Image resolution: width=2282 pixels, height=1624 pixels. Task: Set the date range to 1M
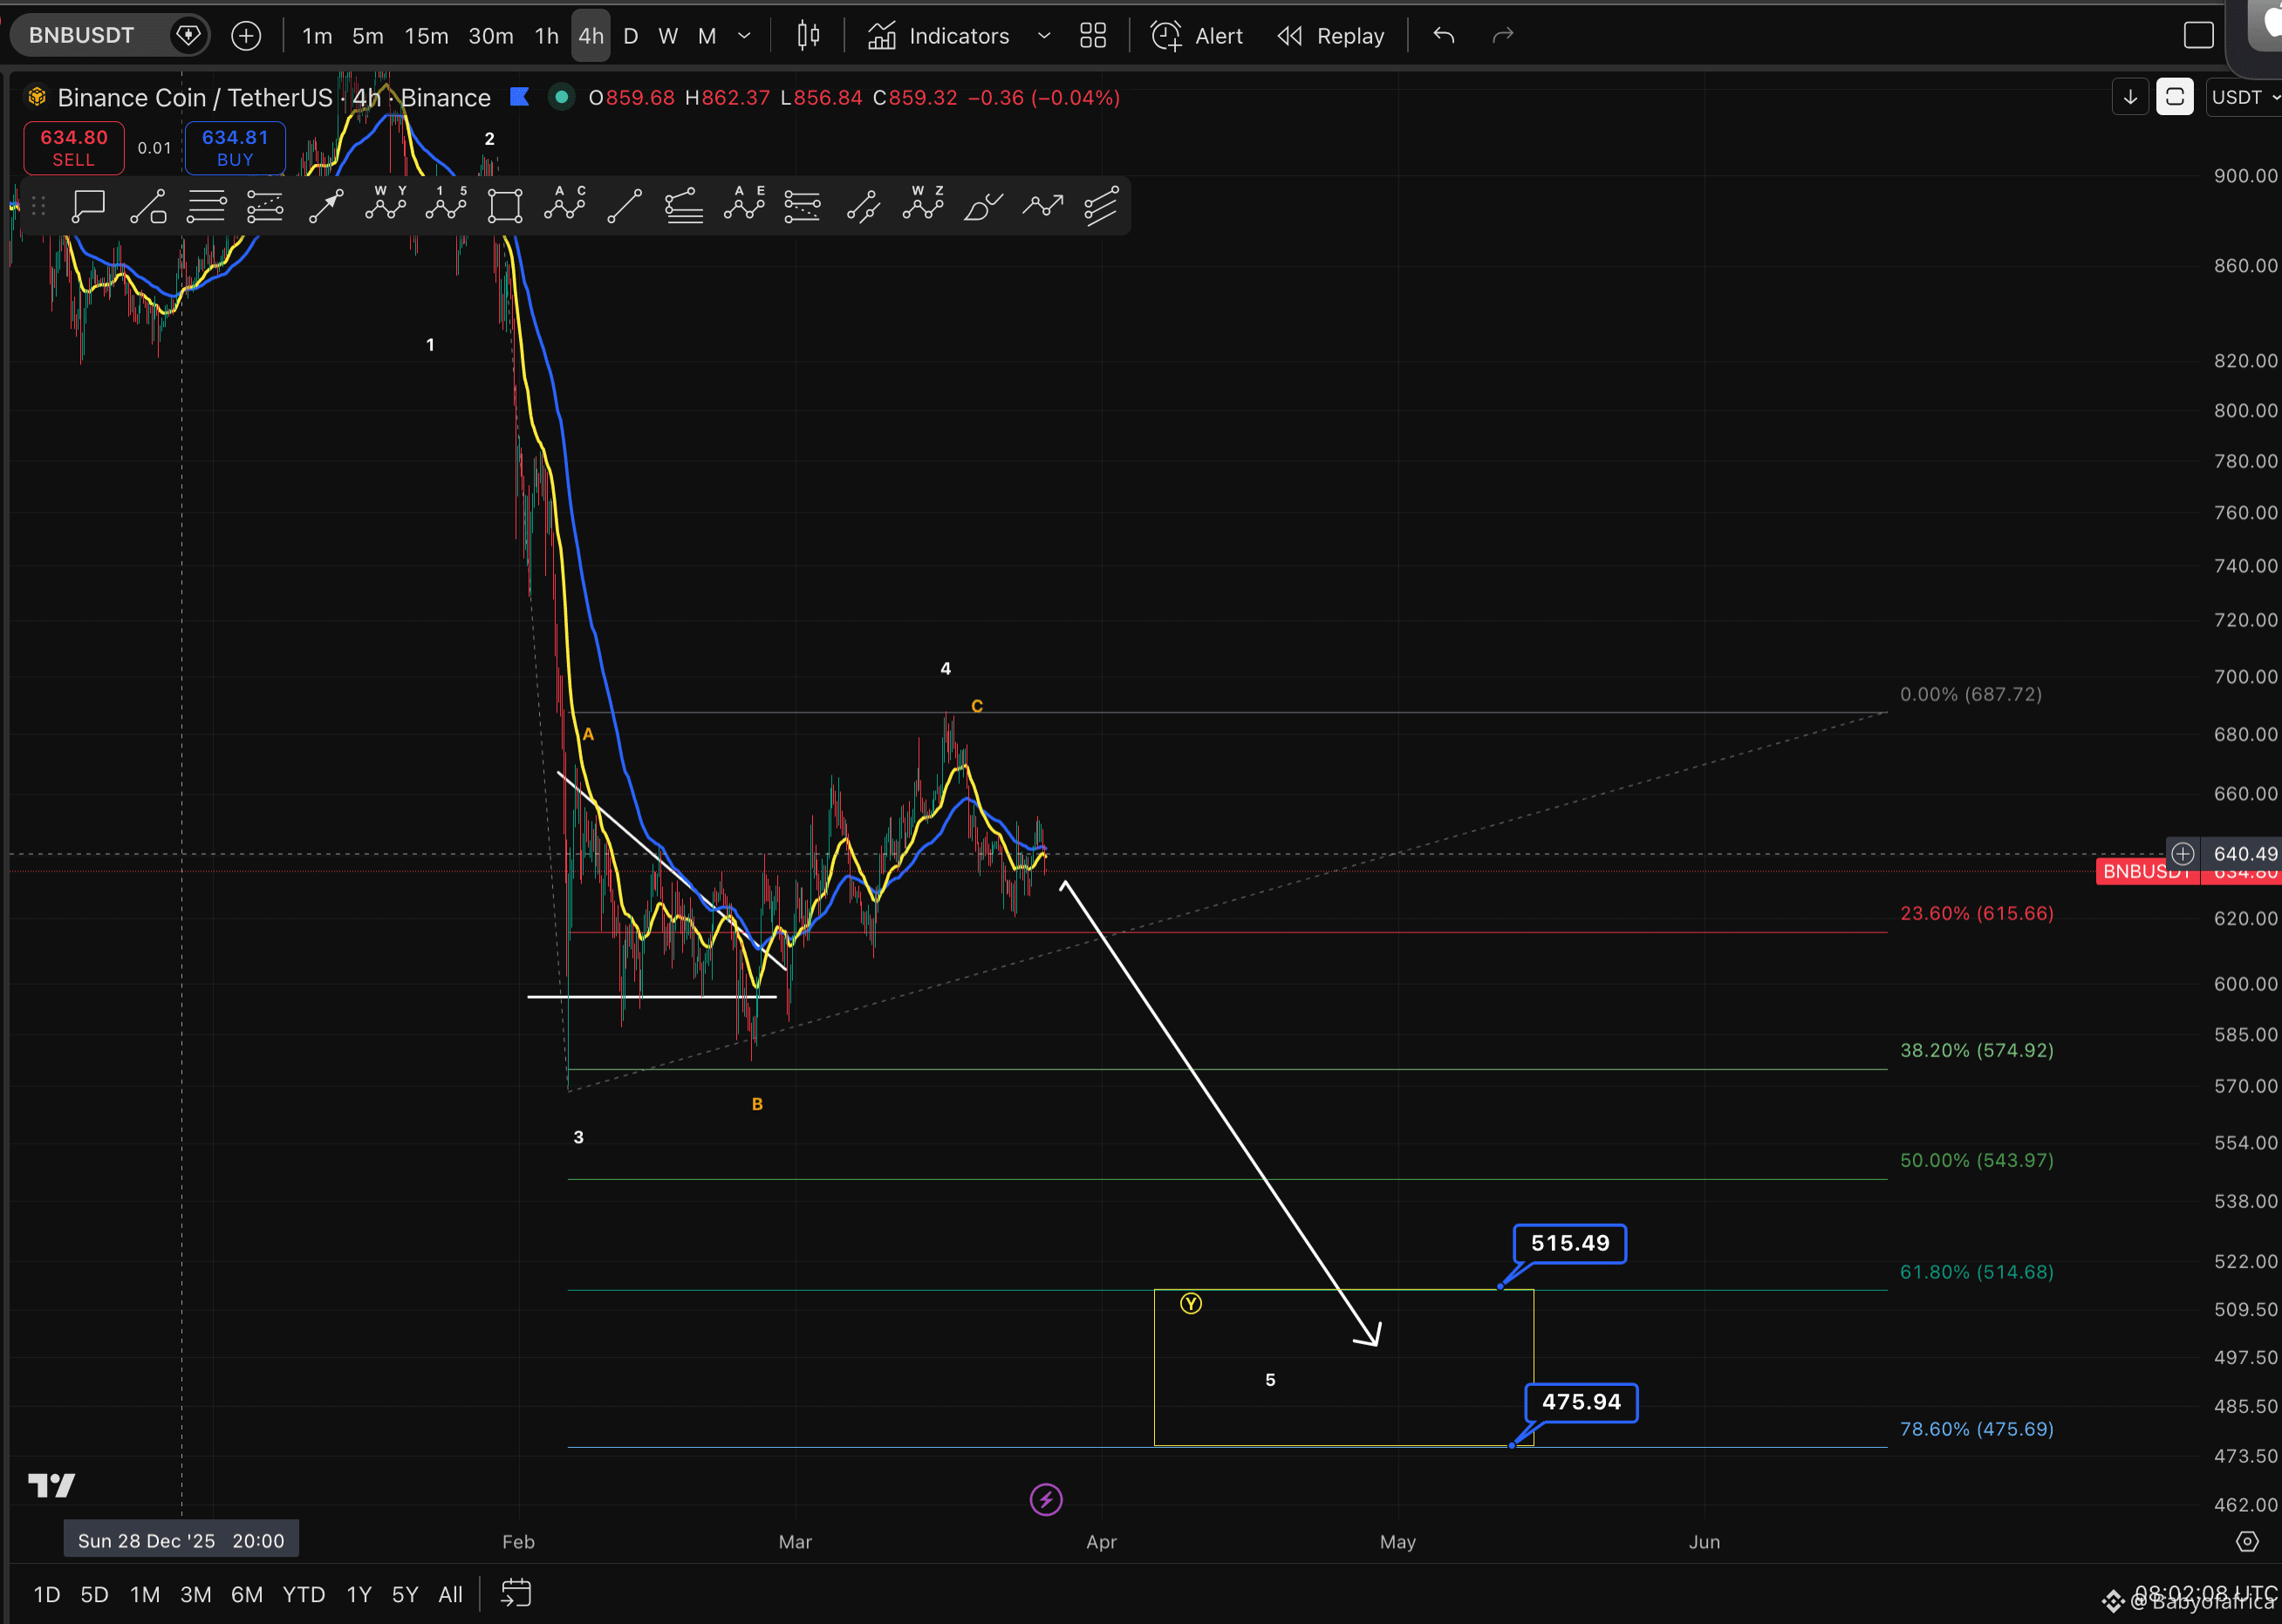145,1594
